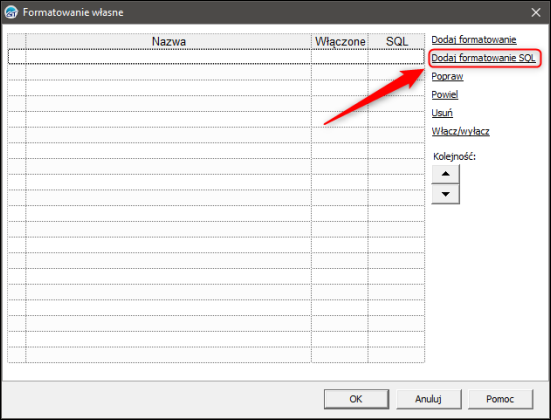
Task: Move item up with Kolejność up arrow
Action: point(445,174)
